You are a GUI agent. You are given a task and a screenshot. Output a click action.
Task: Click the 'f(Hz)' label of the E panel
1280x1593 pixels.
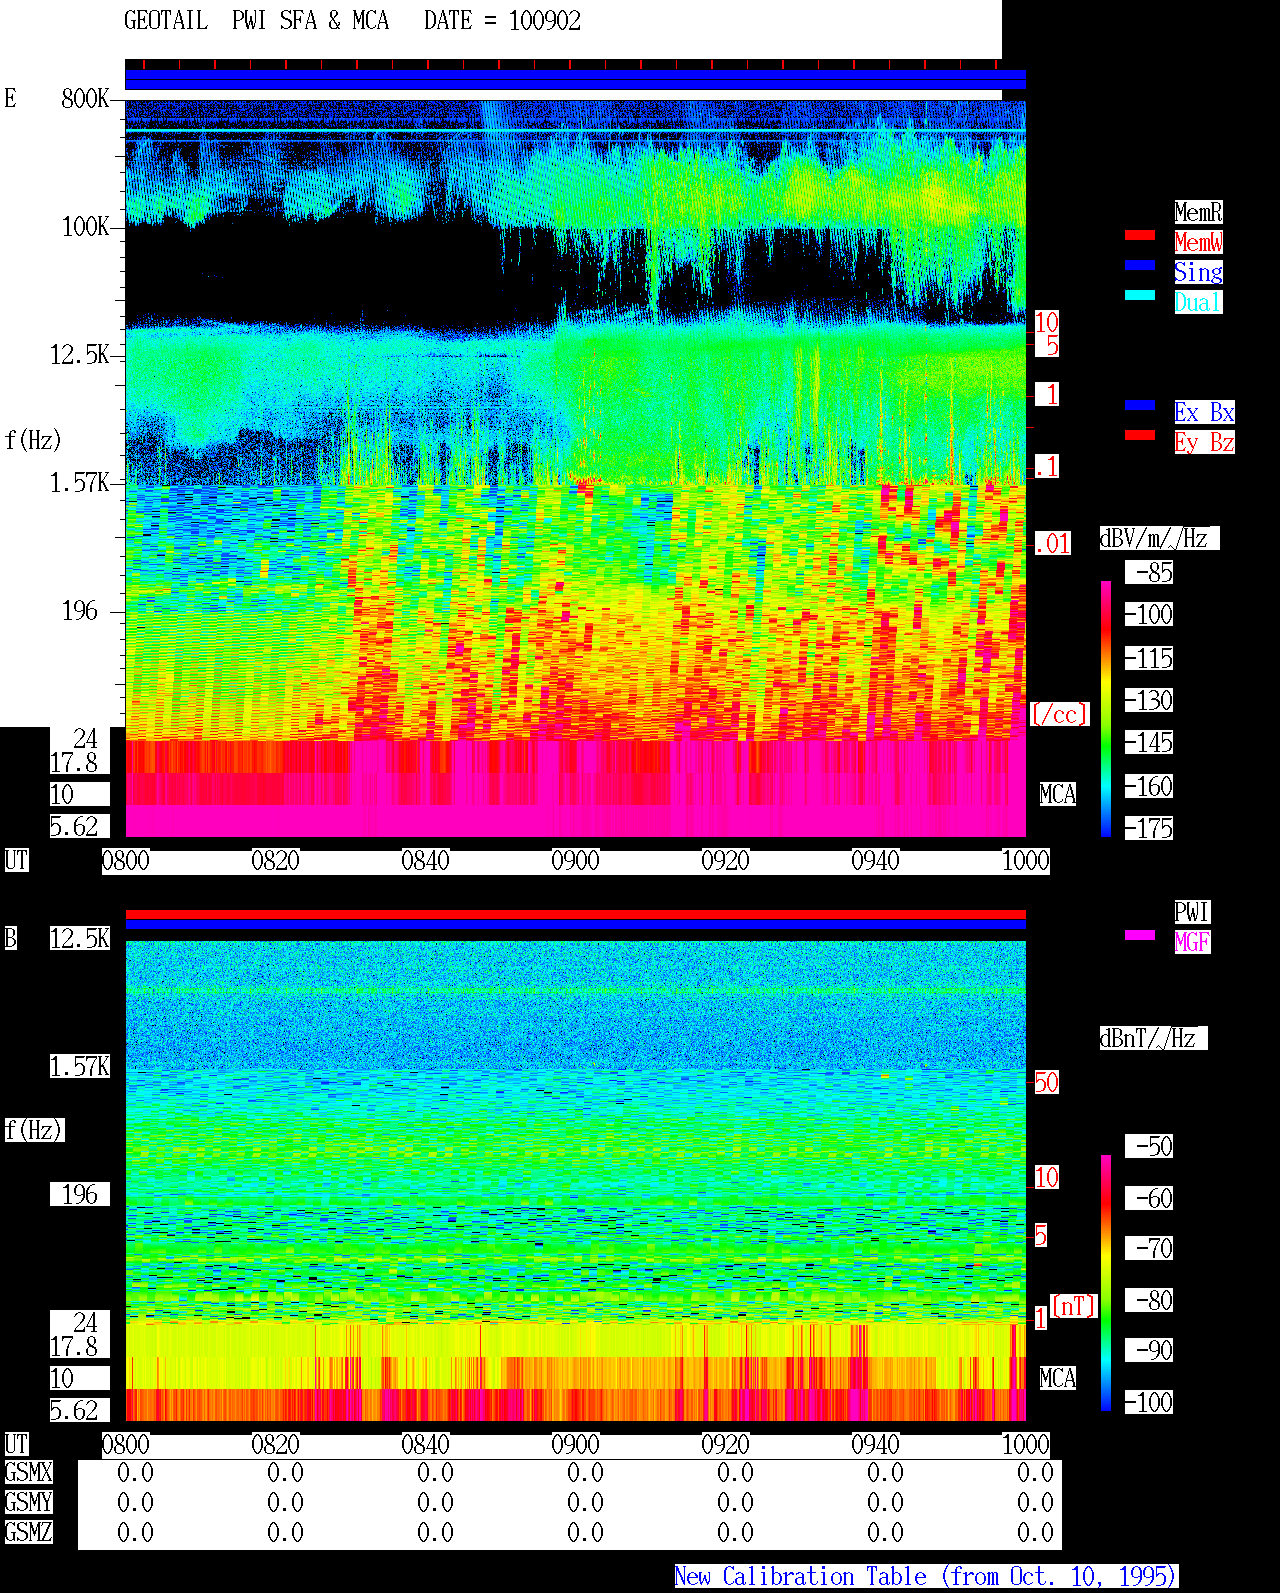pyautogui.click(x=33, y=440)
